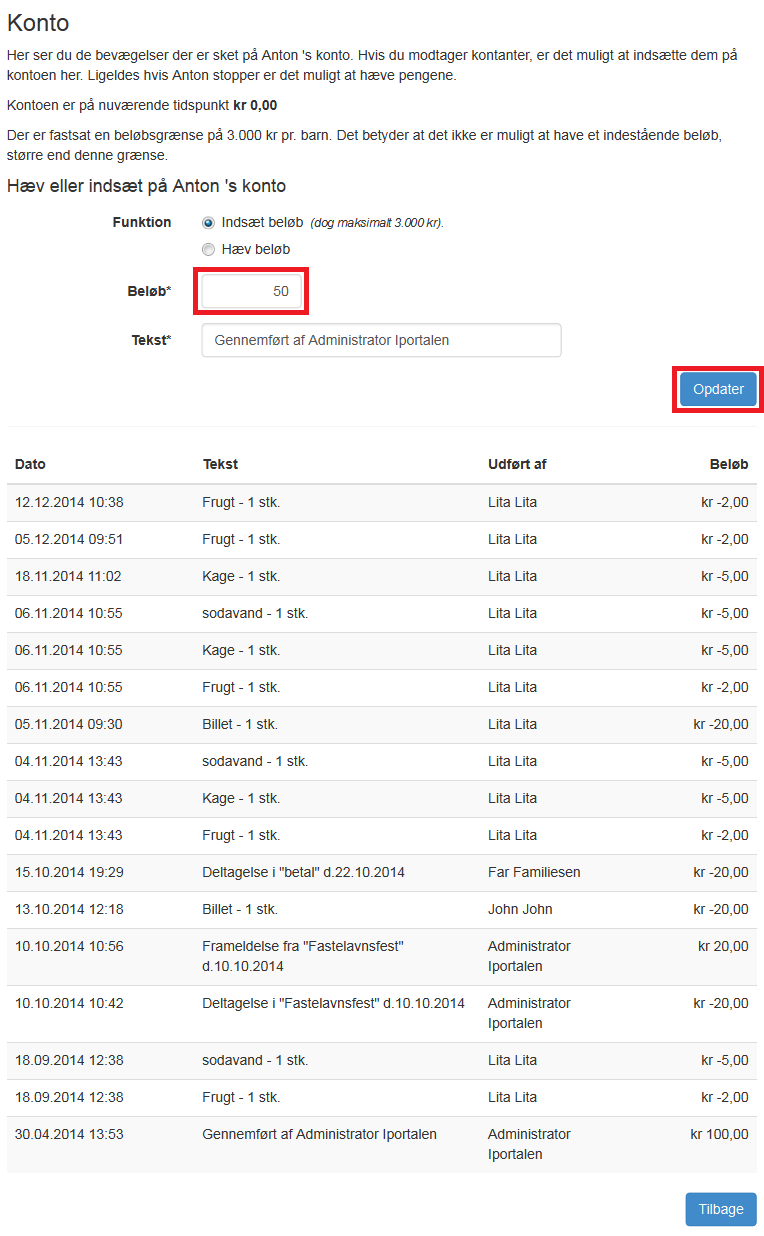Click the Beløb column header
The image size is (764, 1236).
(x=729, y=464)
